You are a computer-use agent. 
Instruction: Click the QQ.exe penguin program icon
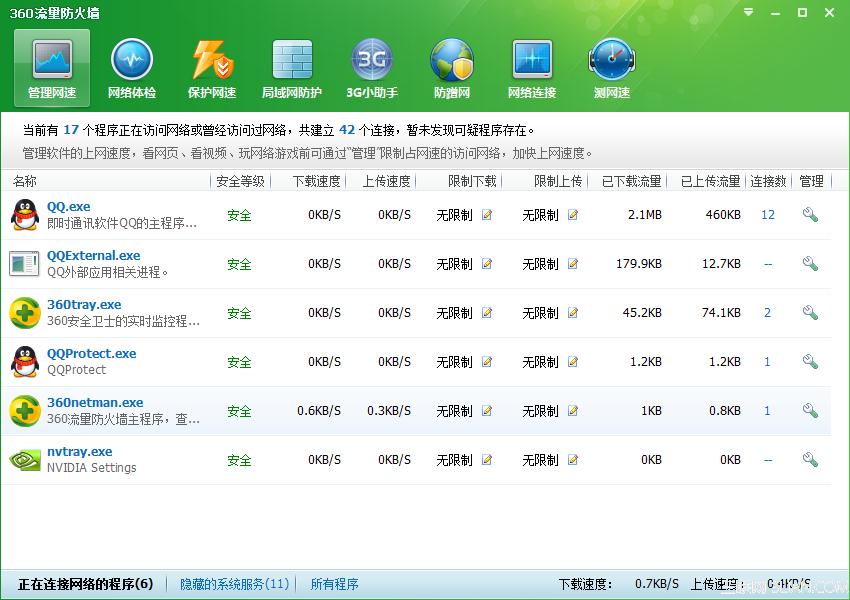tap(25, 214)
